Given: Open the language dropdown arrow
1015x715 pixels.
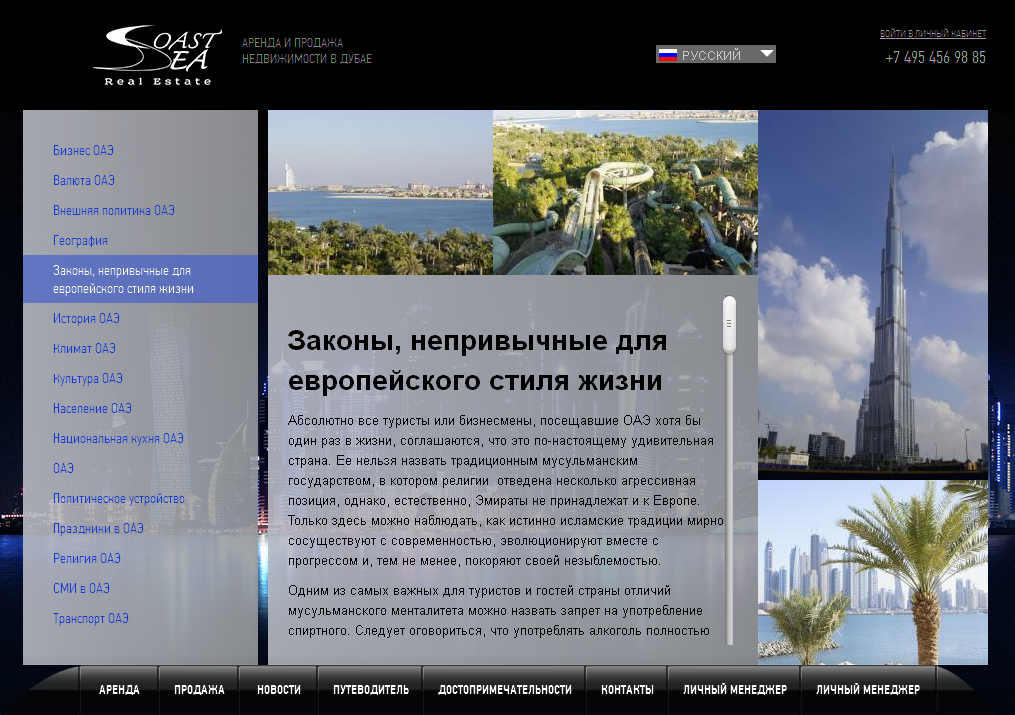Looking at the screenshot, I should pyautogui.click(x=766, y=54).
